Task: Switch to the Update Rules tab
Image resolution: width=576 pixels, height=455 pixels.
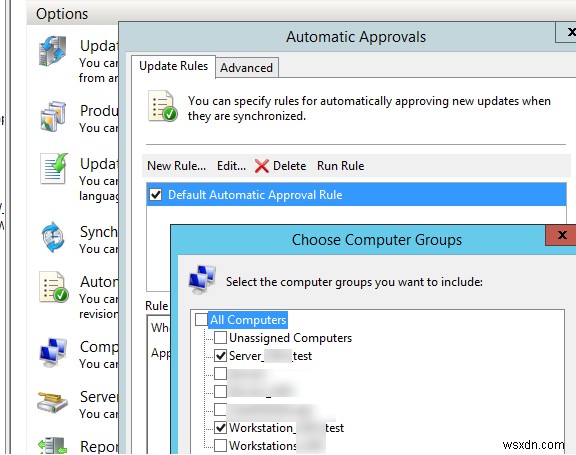Action: tap(173, 66)
